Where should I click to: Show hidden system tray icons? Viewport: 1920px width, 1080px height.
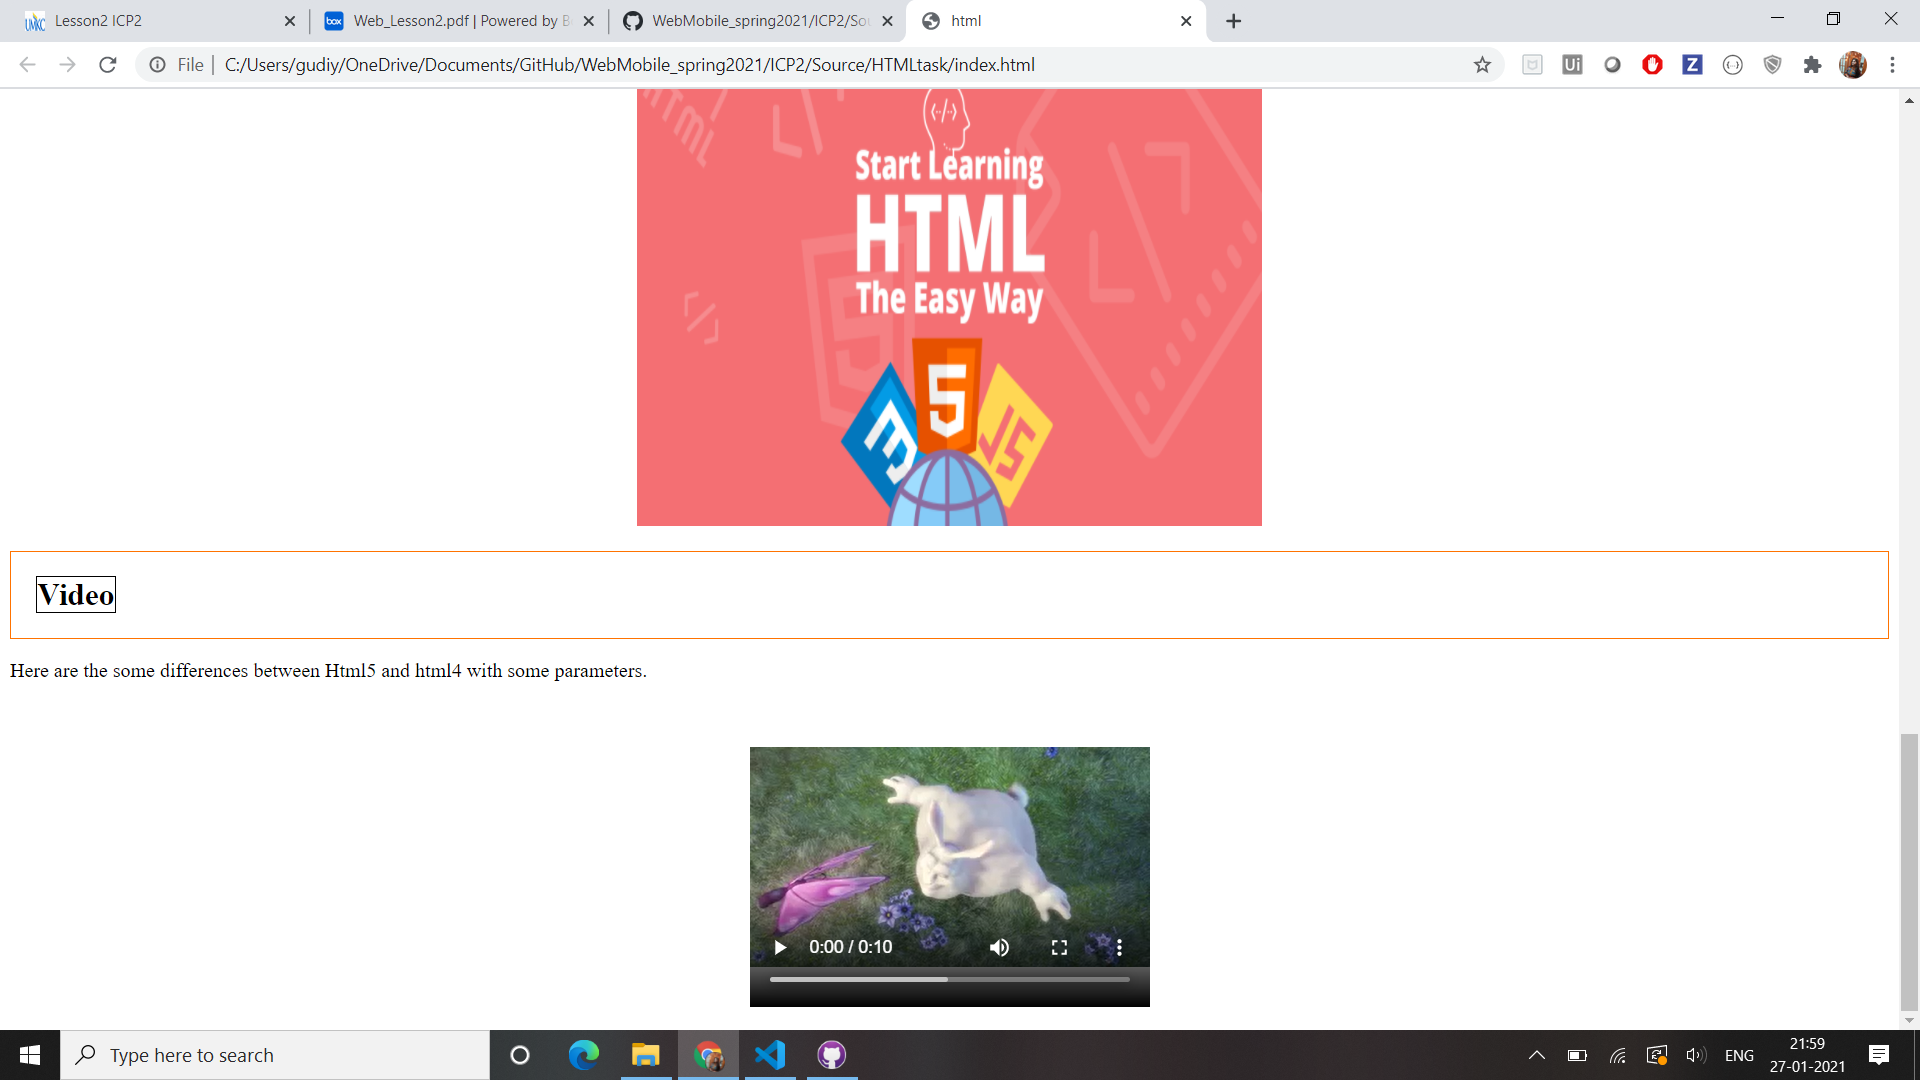(x=1537, y=1055)
